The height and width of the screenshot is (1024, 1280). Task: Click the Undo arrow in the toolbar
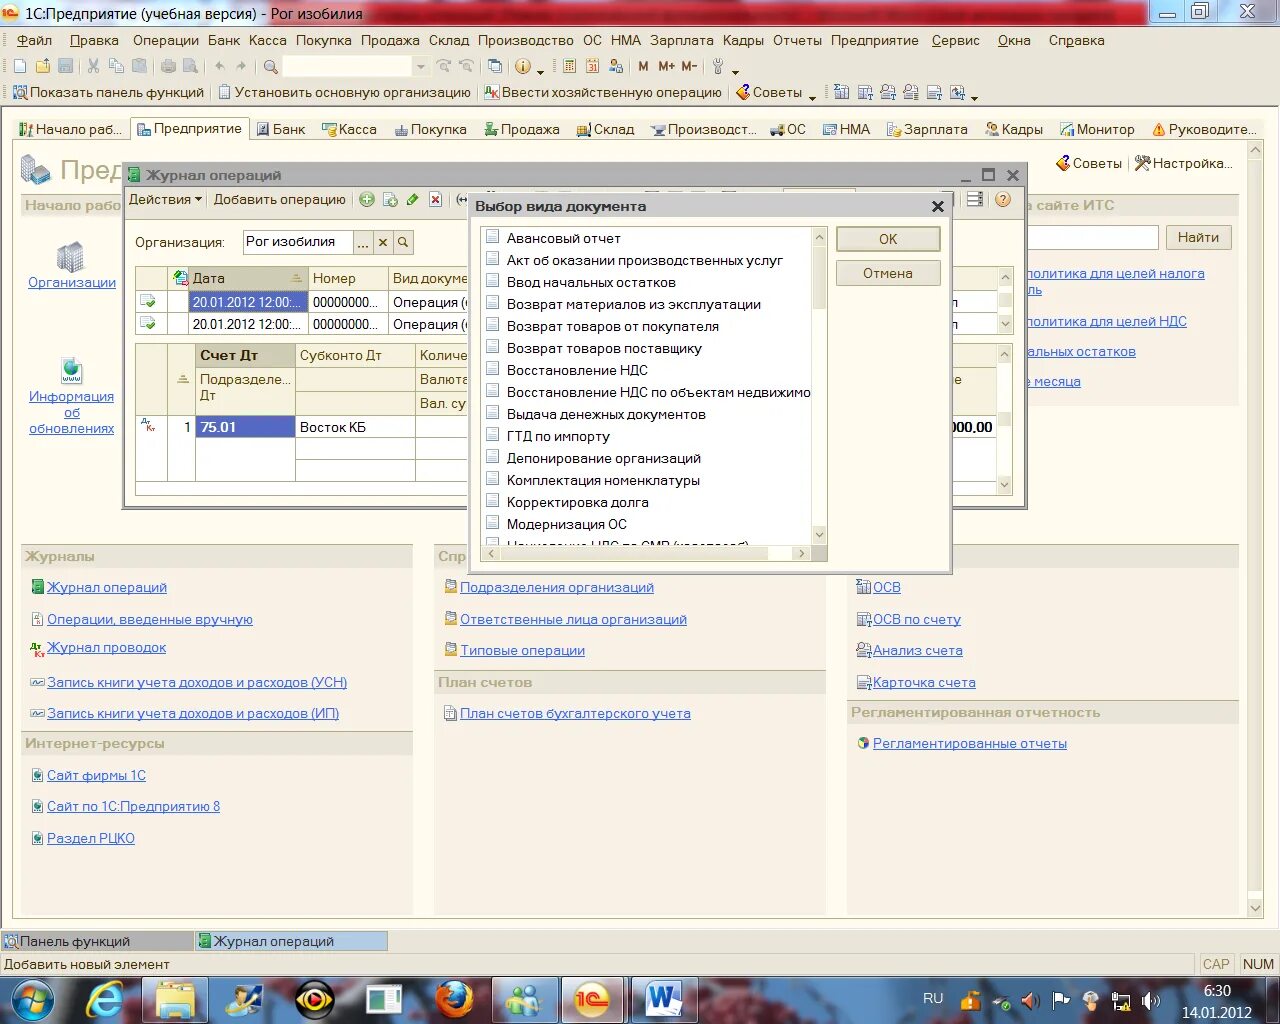tap(219, 66)
